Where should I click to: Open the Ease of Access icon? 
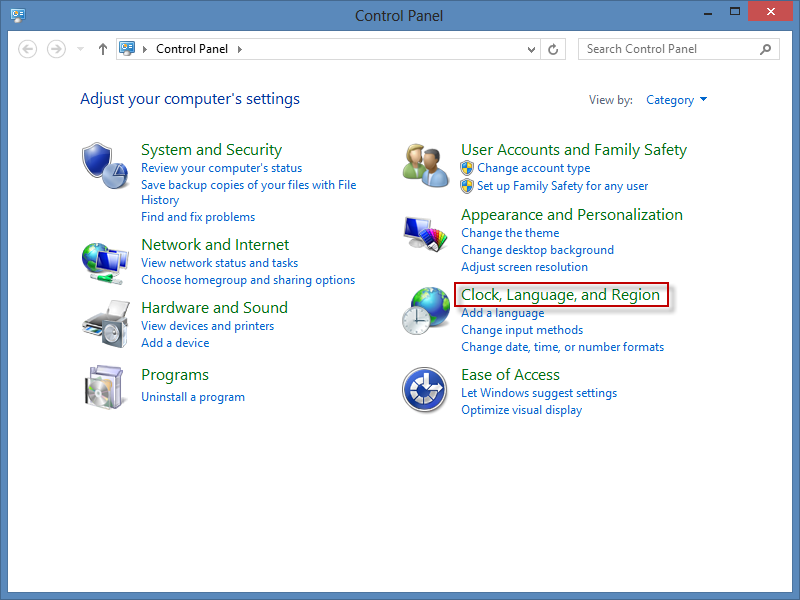click(x=426, y=389)
